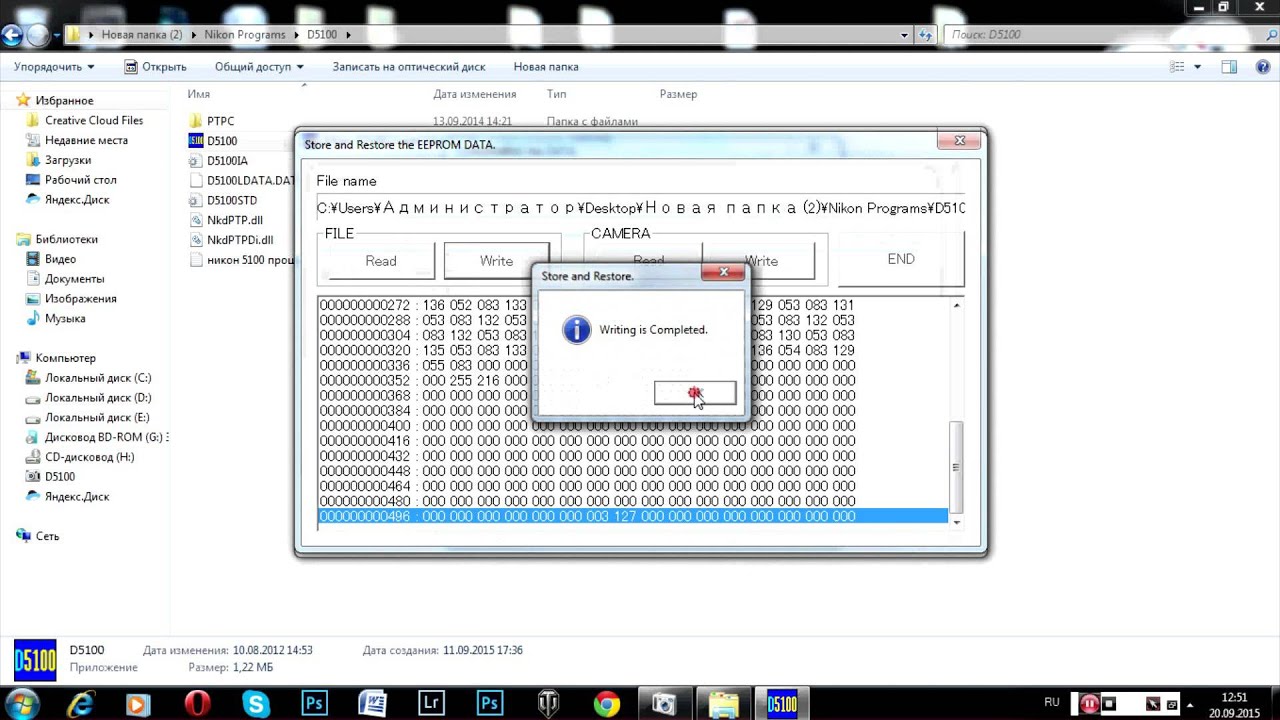The width and height of the screenshot is (1280, 720).
Task: Open the Видео library
Action: point(60,259)
